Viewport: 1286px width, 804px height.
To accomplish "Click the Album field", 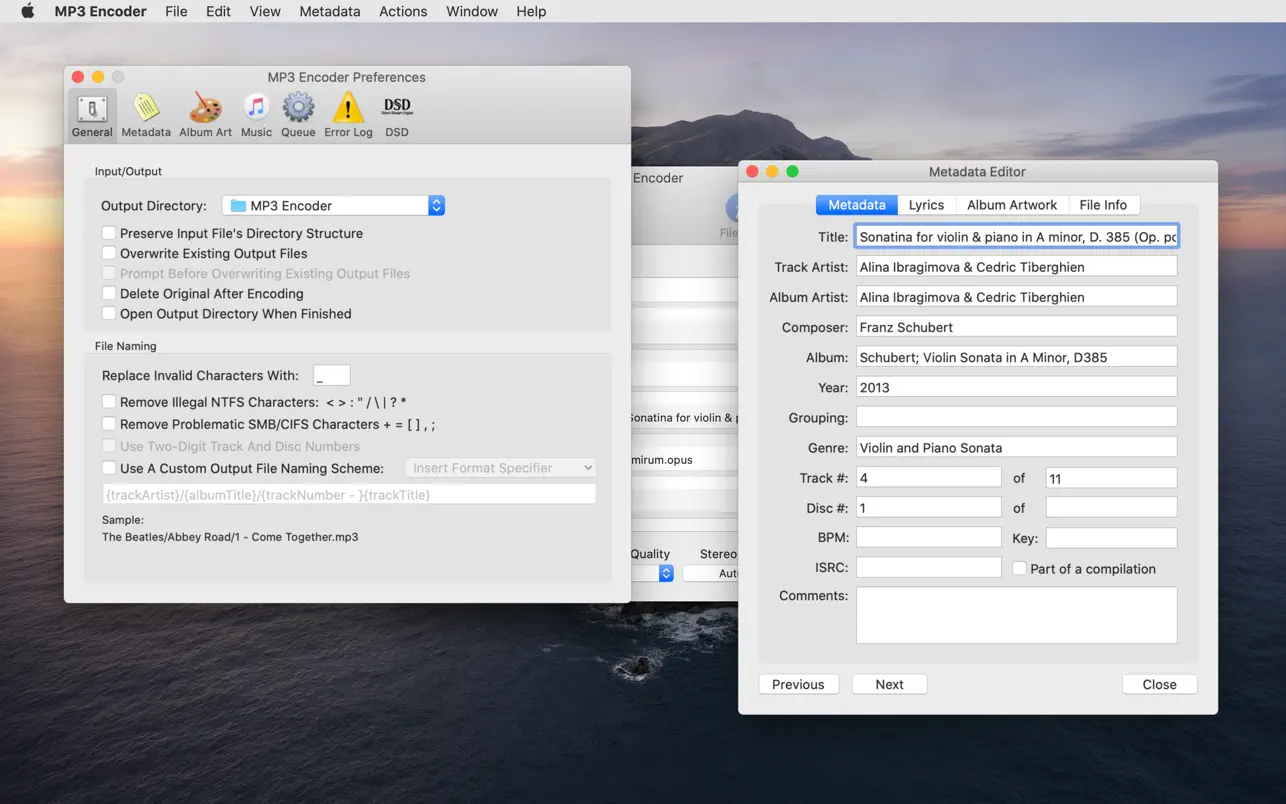I will tap(1017, 356).
